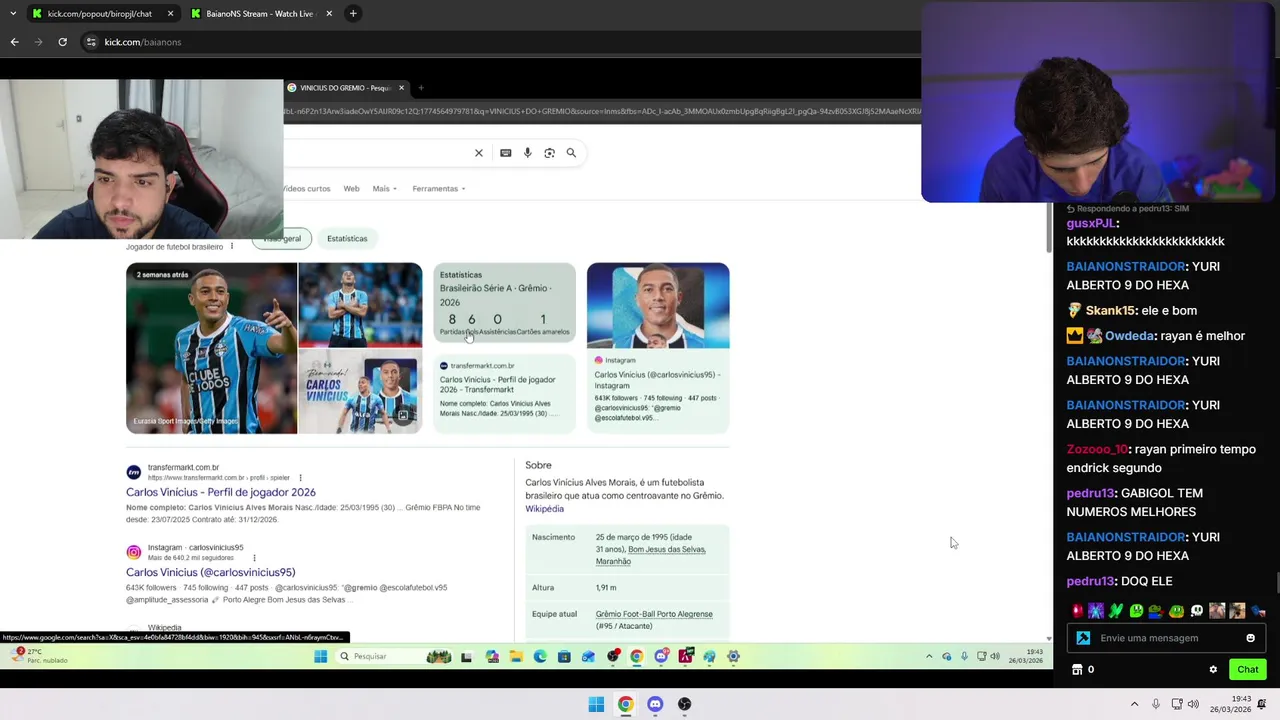Click the kick.com/baianons address bar

pos(500,42)
